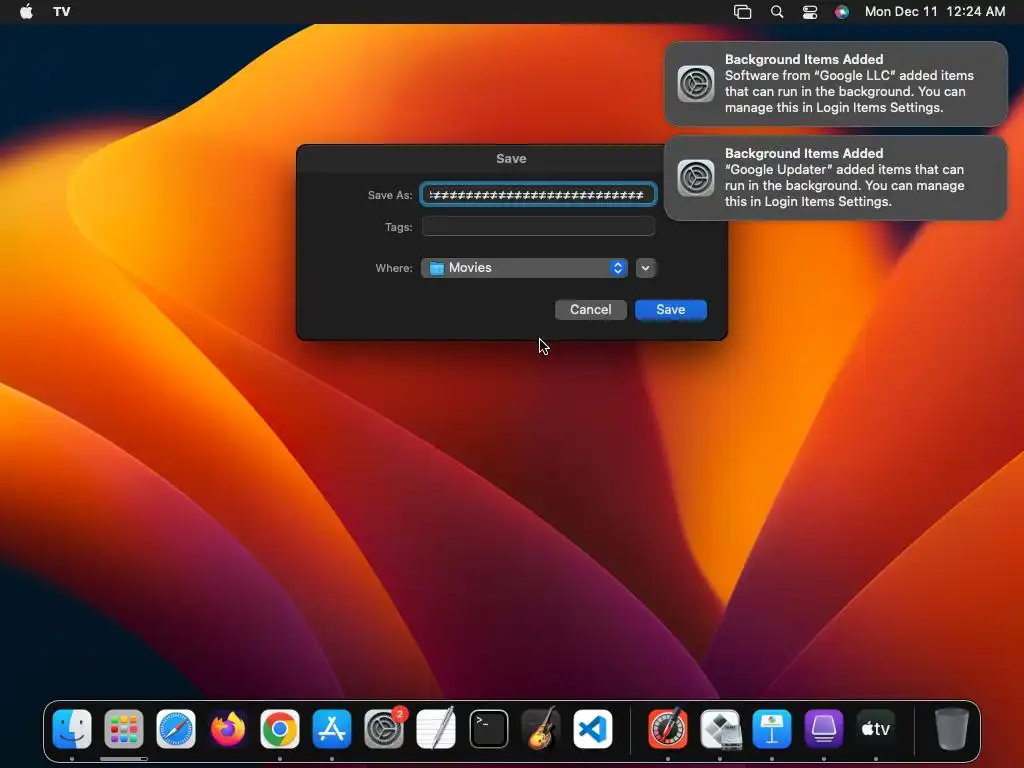
Task: Click gear icon on Google Updater notification
Action: 696,178
